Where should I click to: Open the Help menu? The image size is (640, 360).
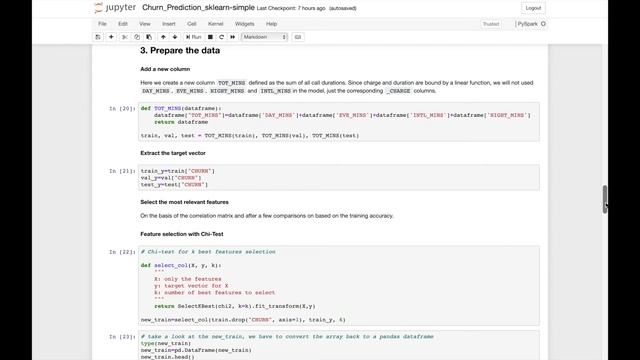tap(271, 24)
